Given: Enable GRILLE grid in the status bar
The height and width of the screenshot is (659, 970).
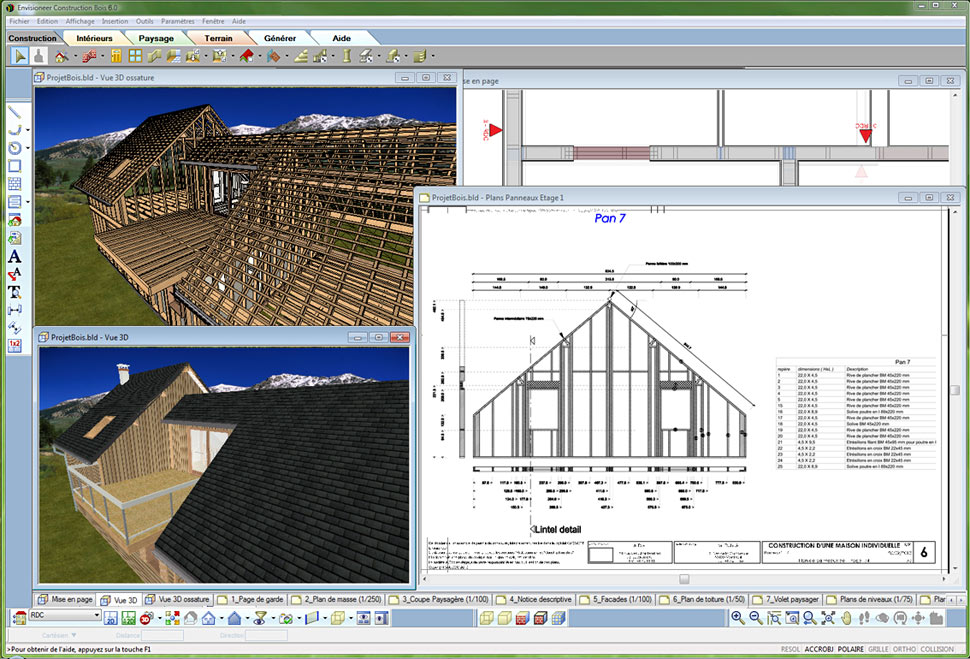Looking at the screenshot, I should click(x=878, y=649).
